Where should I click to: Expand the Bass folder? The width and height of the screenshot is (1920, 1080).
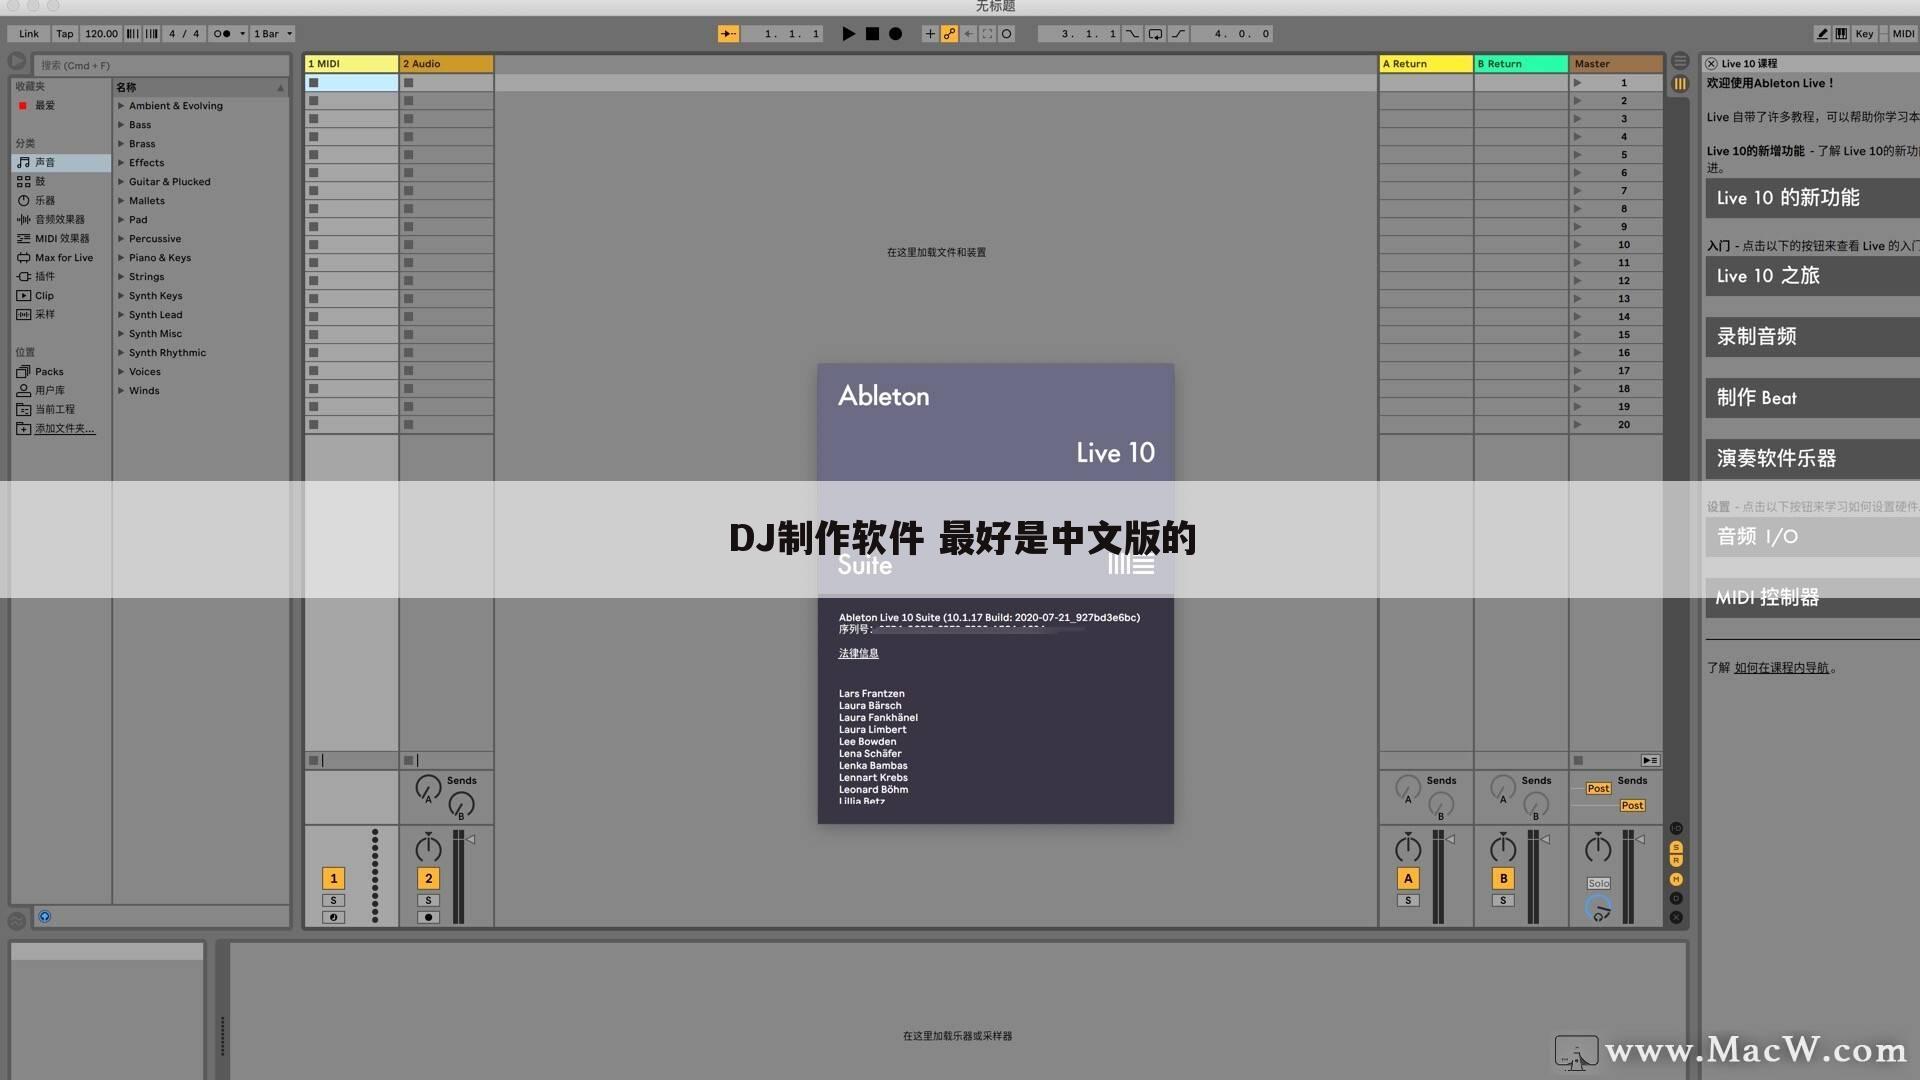click(x=121, y=124)
